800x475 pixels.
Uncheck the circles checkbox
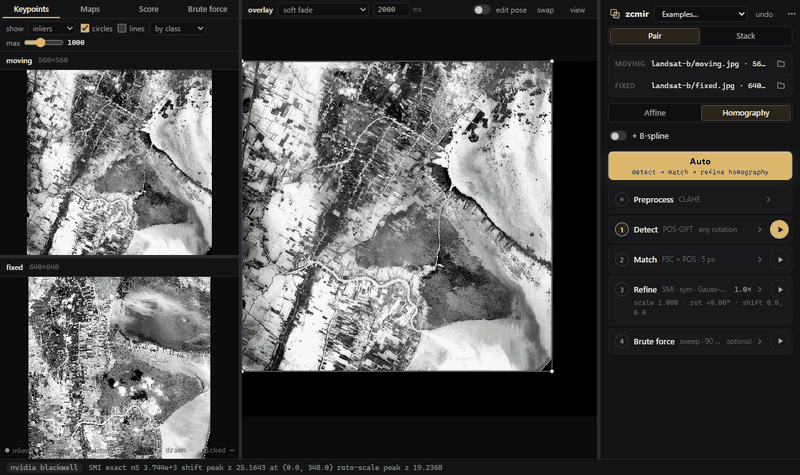(x=85, y=29)
